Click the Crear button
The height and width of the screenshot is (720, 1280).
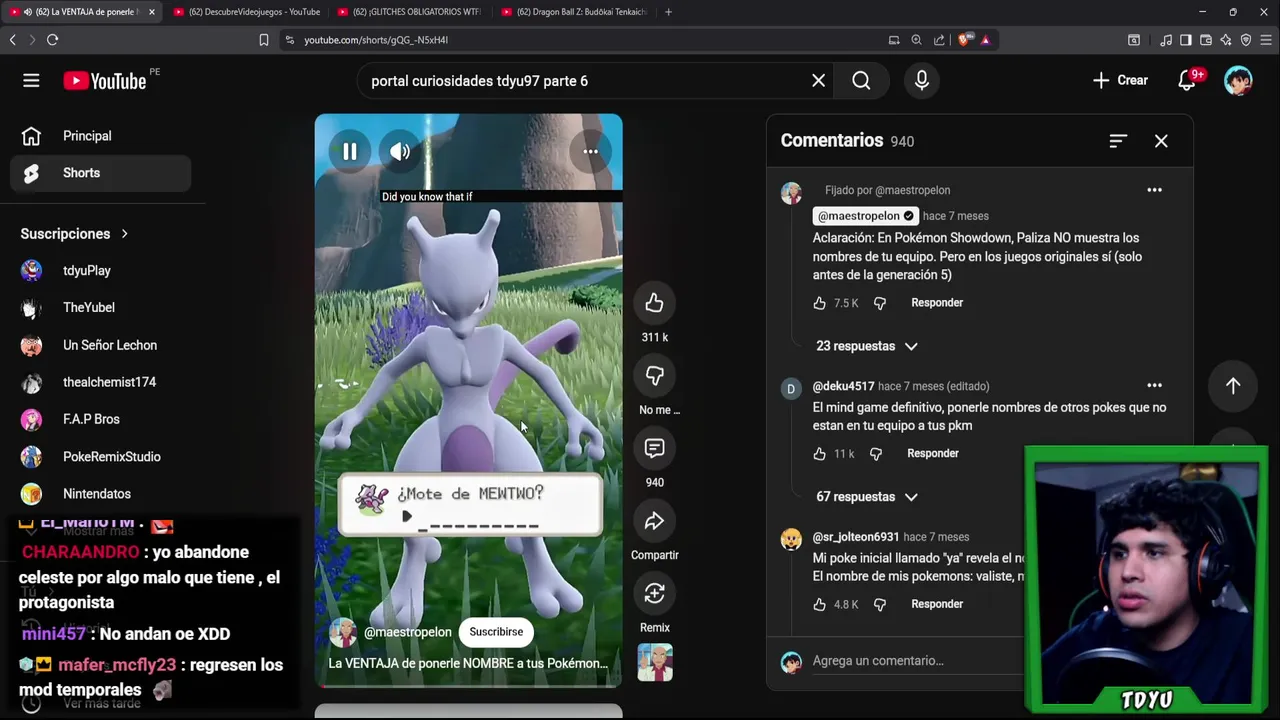[1121, 81]
